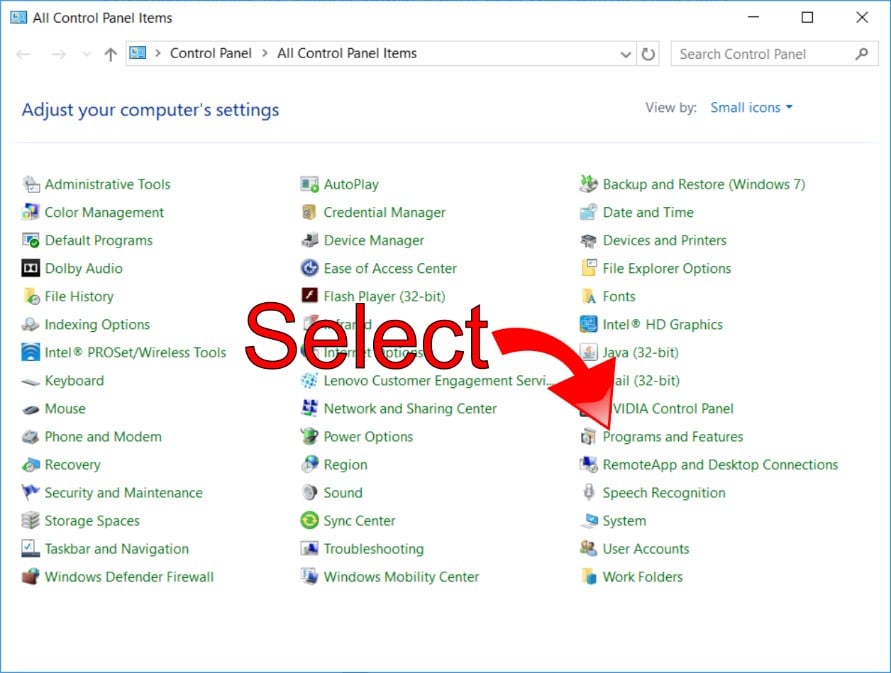Select the Ease of Access Center icon

tap(309, 269)
